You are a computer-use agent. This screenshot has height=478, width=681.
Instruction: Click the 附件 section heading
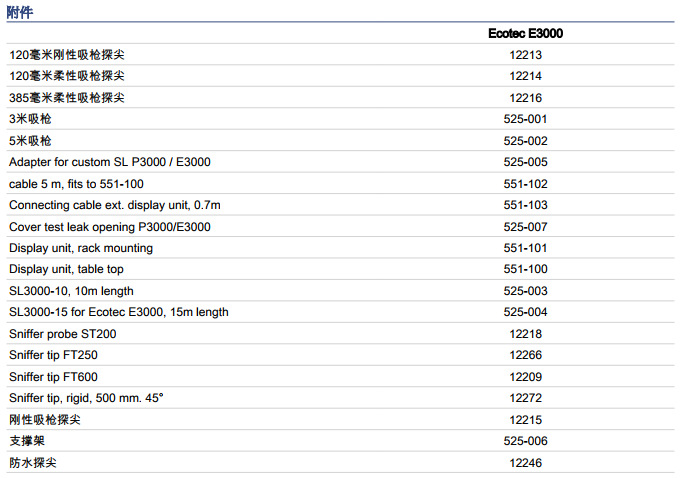click(x=22, y=11)
